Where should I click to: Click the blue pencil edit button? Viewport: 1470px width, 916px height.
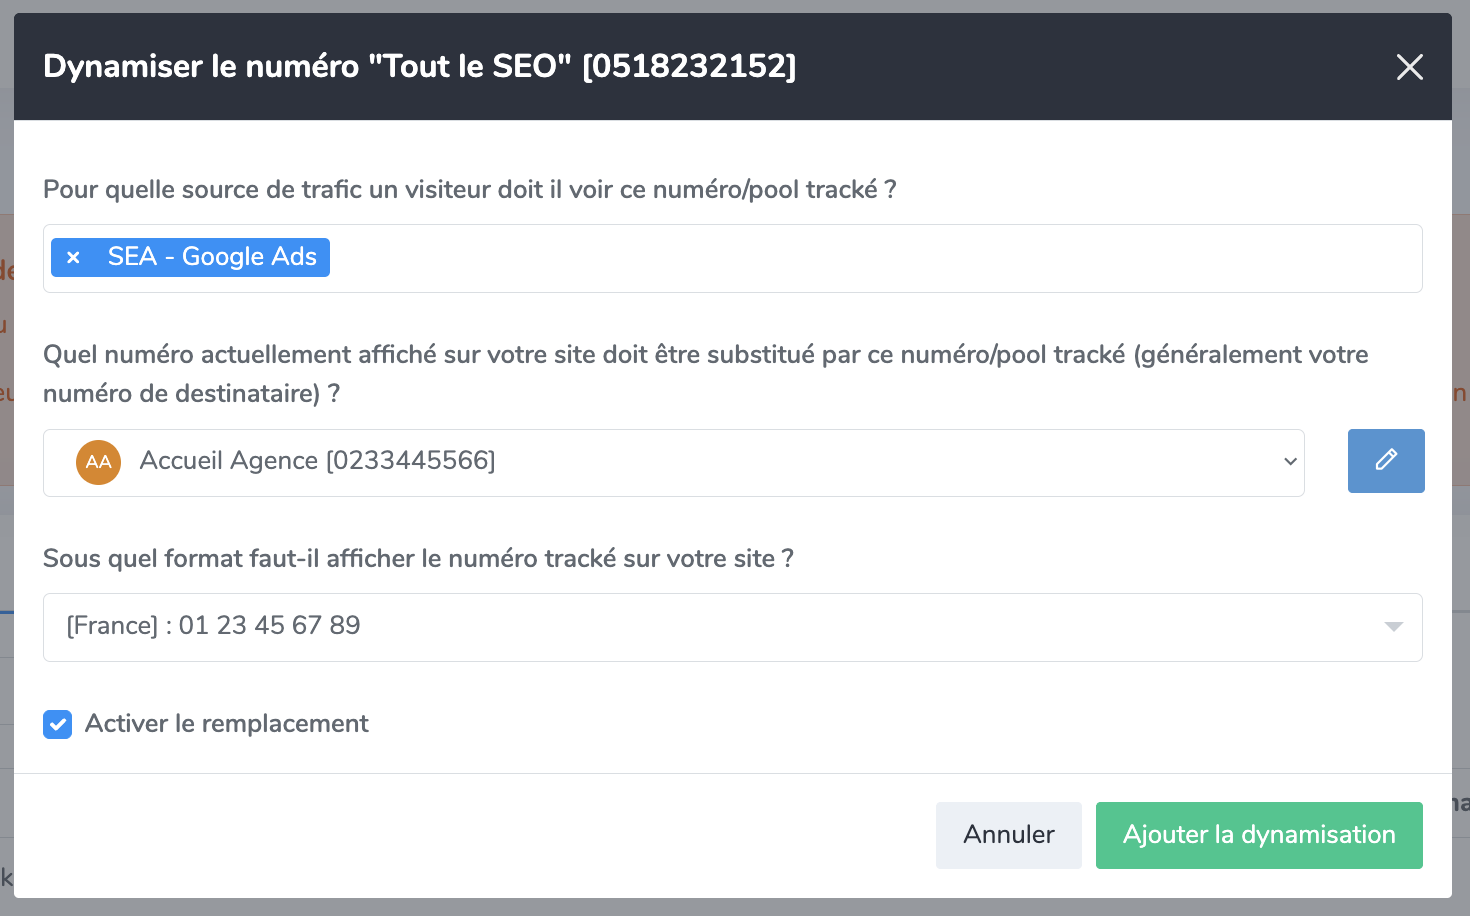tap(1385, 461)
